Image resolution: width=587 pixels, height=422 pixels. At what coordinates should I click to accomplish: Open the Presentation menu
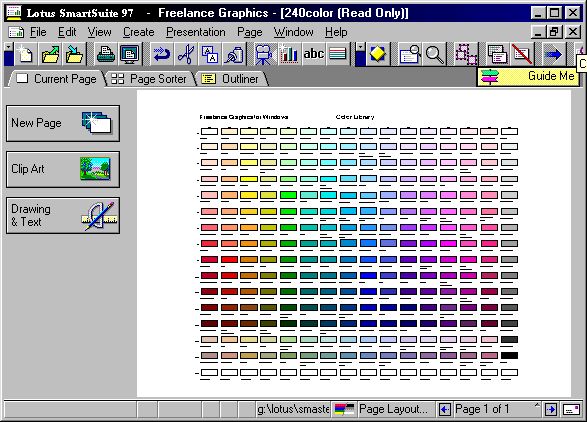[x=196, y=32]
